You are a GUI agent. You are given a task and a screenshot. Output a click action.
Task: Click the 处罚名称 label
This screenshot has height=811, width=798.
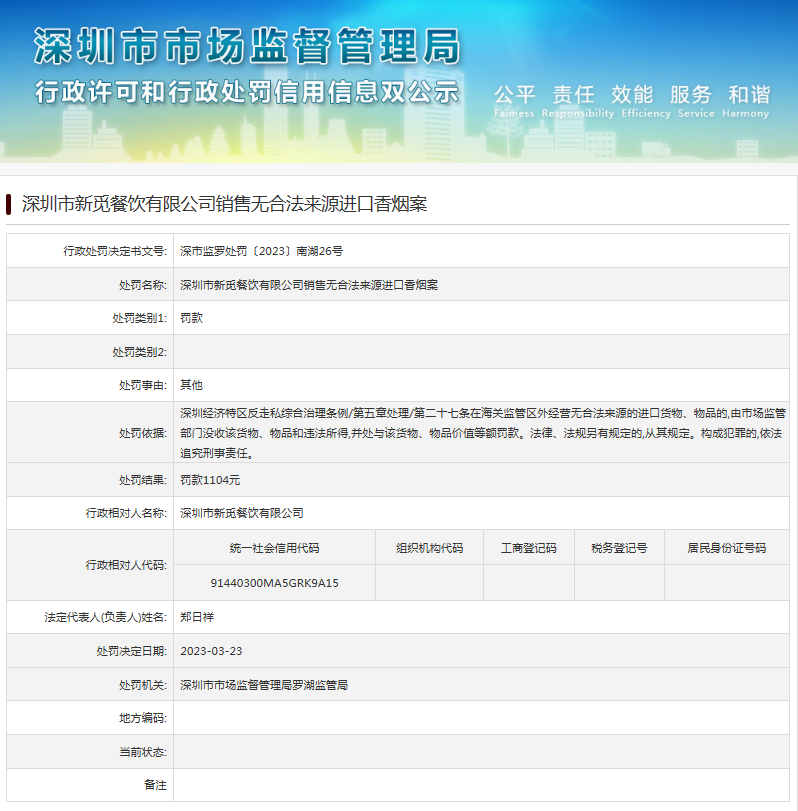tap(143, 285)
